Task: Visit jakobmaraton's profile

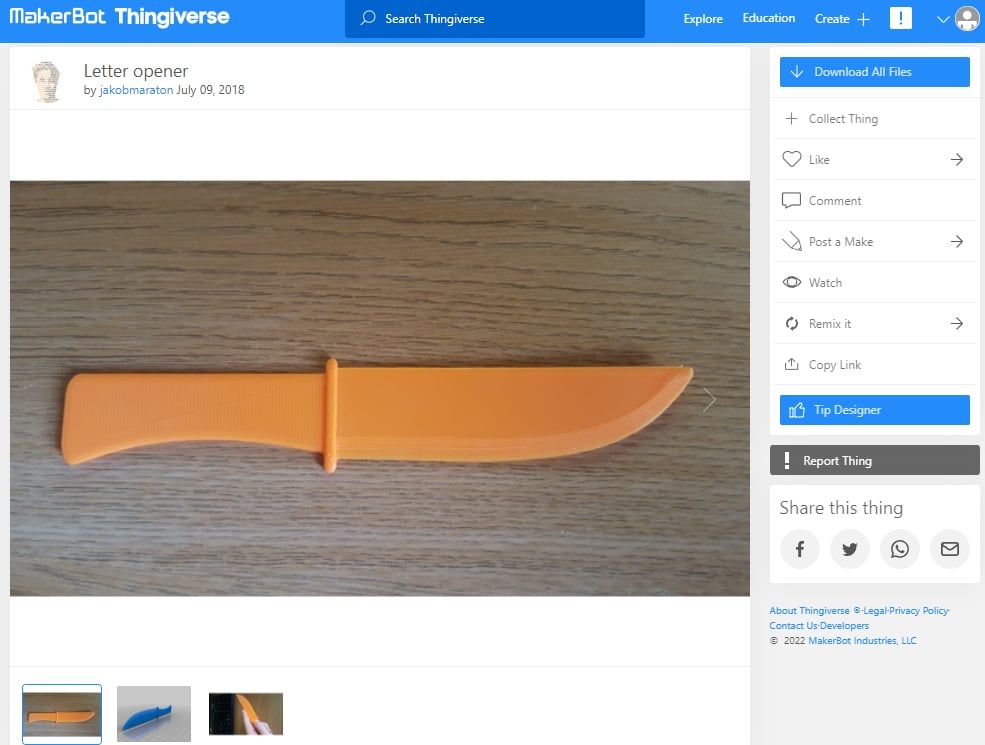Action: point(134,89)
